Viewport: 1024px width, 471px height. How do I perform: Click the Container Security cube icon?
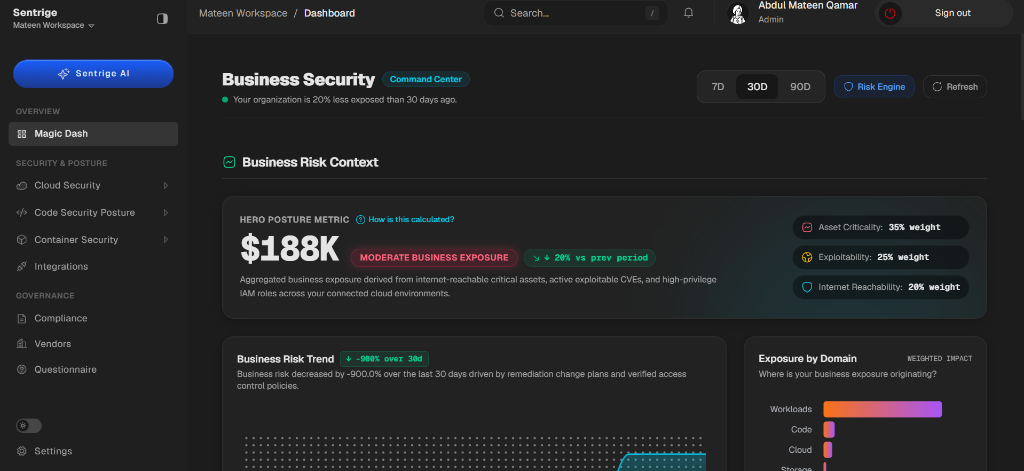point(22,240)
